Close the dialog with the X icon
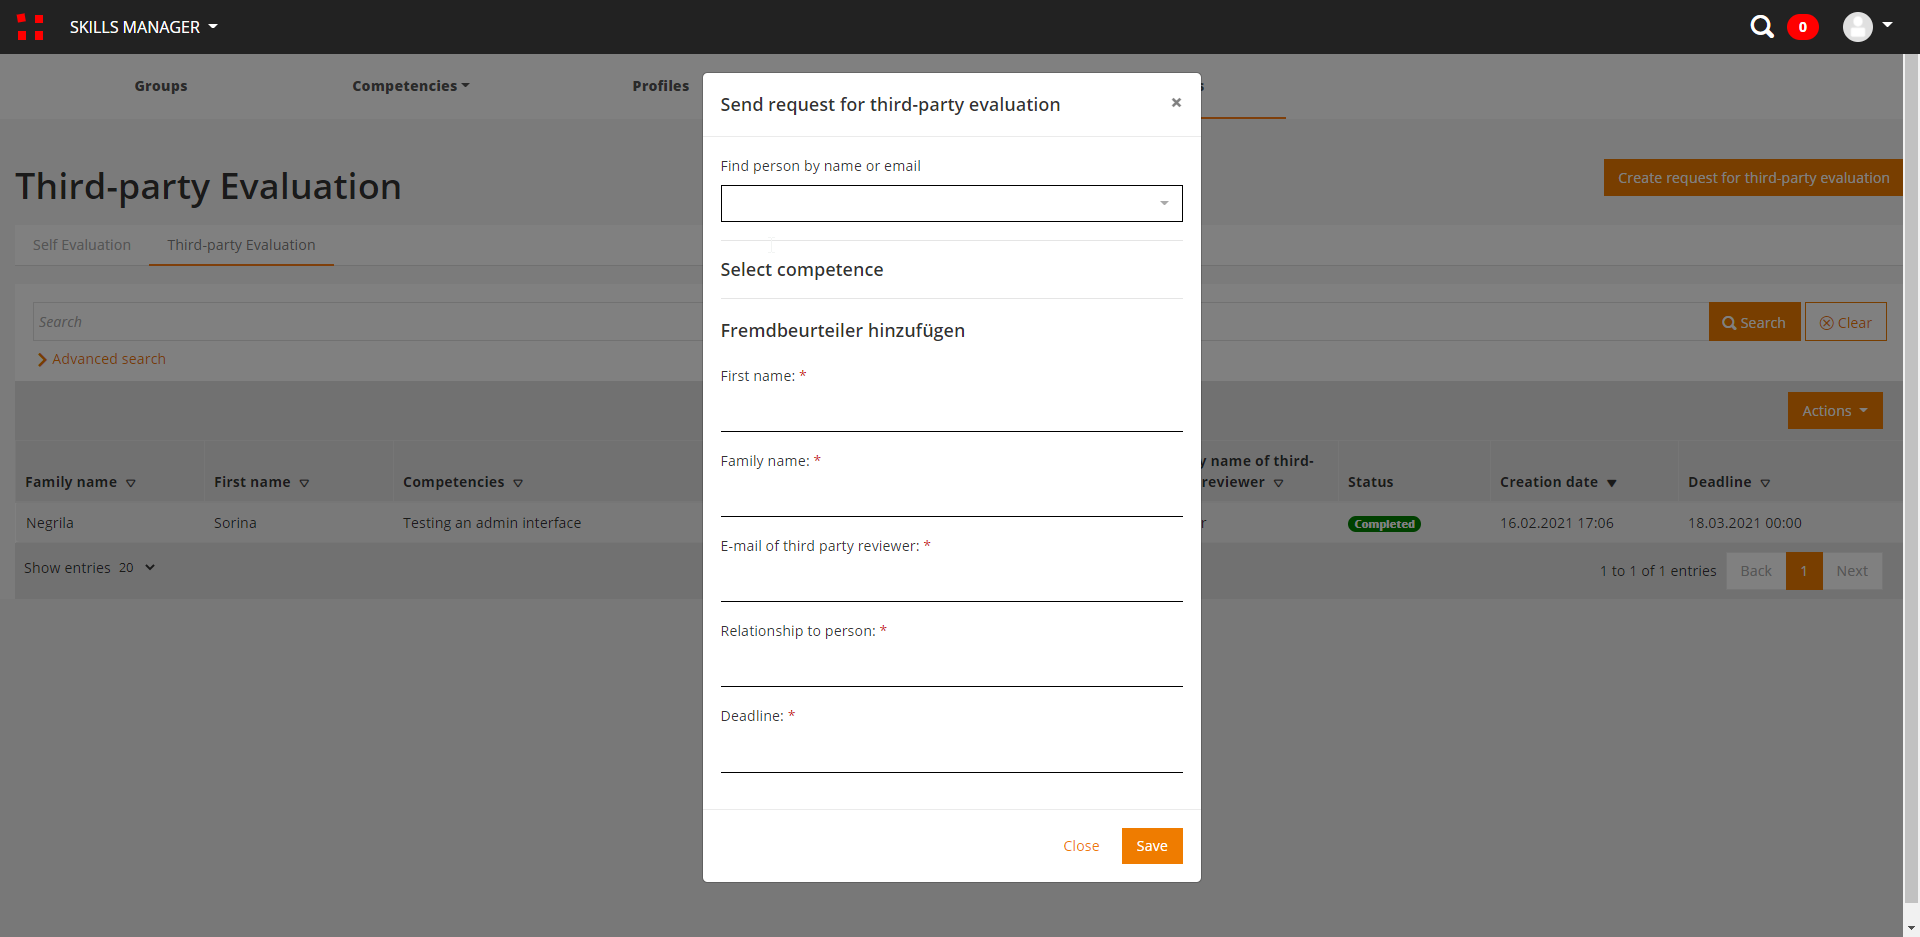This screenshot has width=1920, height=937. tap(1176, 102)
